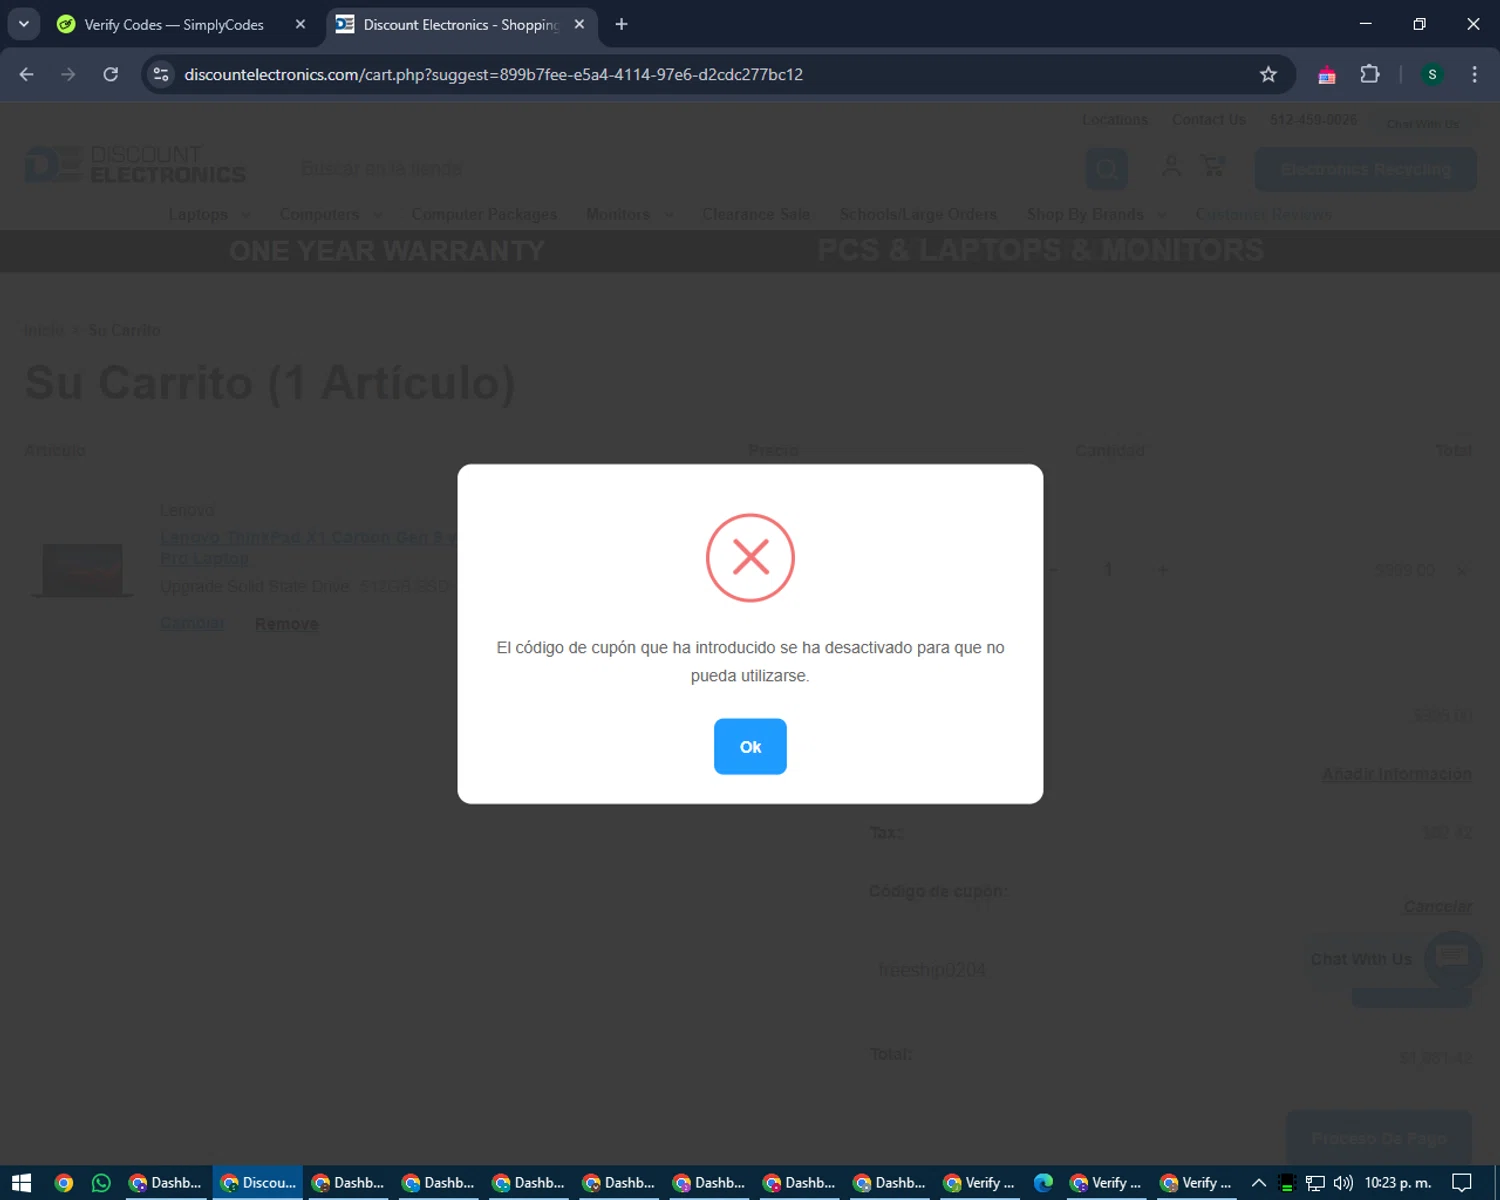Bookmark this page with the star icon
1500x1200 pixels.
pyautogui.click(x=1268, y=74)
